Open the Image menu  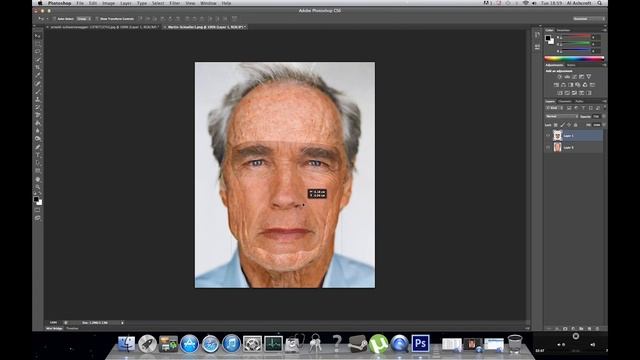pyautogui.click(x=108, y=3)
